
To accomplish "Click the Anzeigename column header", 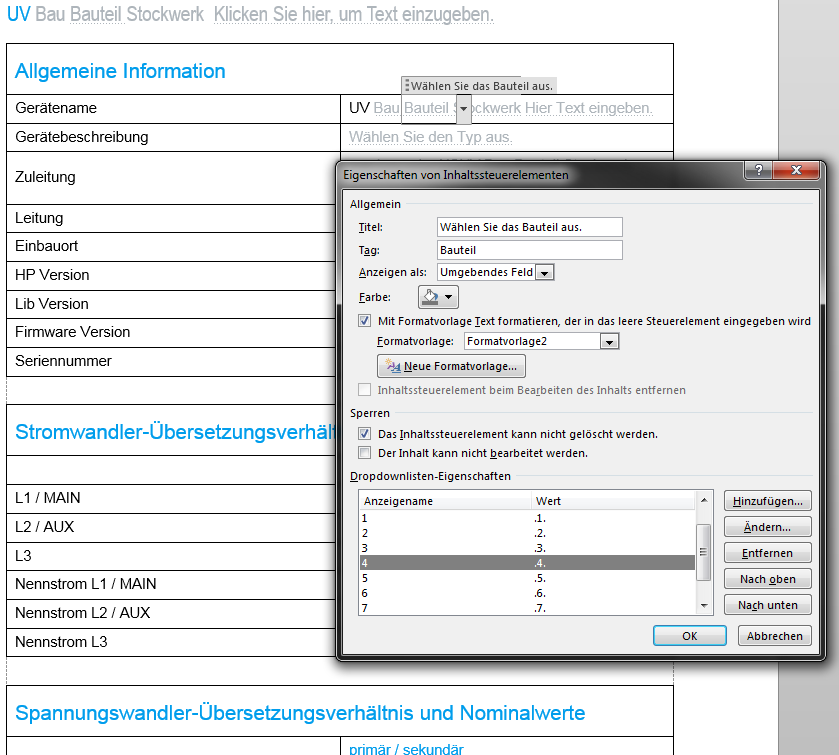I will (445, 501).
